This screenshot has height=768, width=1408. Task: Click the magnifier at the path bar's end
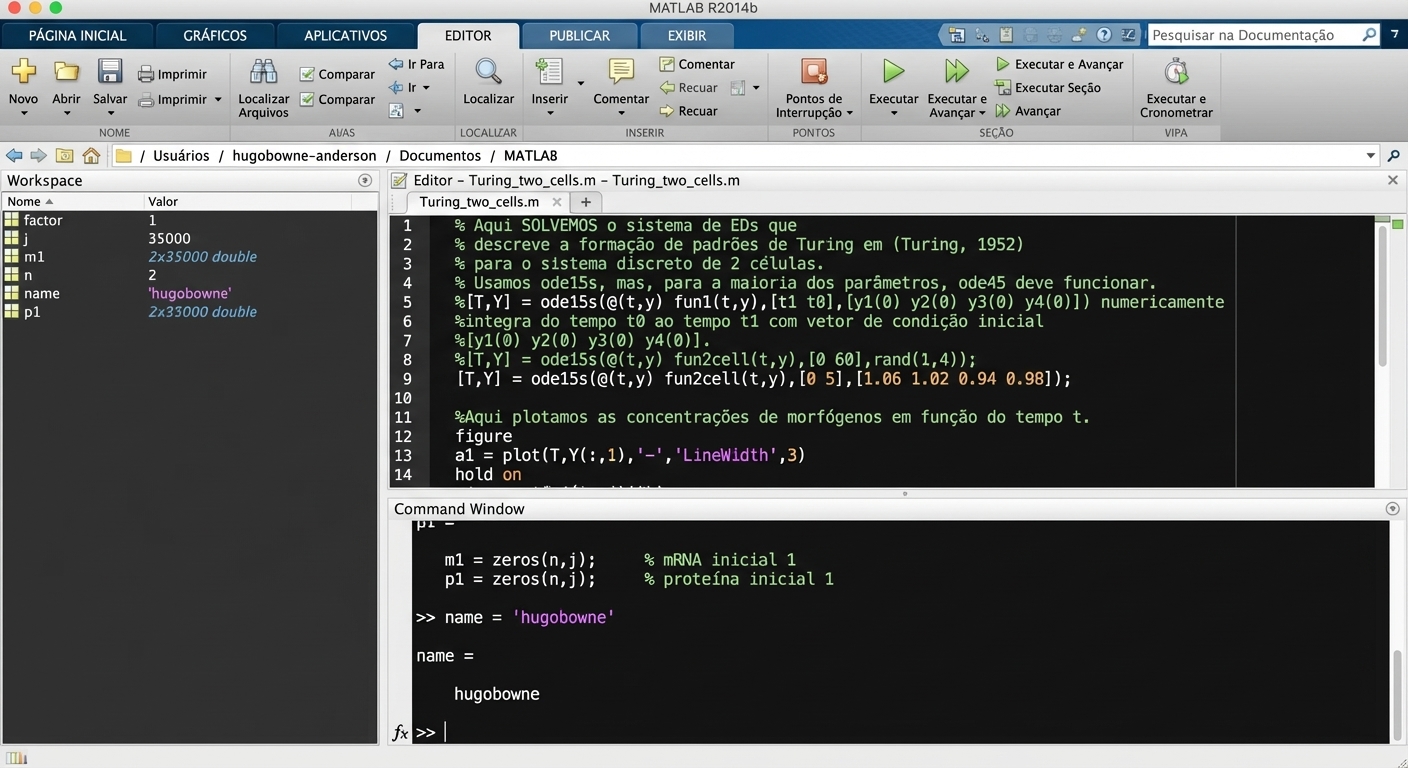1393,156
